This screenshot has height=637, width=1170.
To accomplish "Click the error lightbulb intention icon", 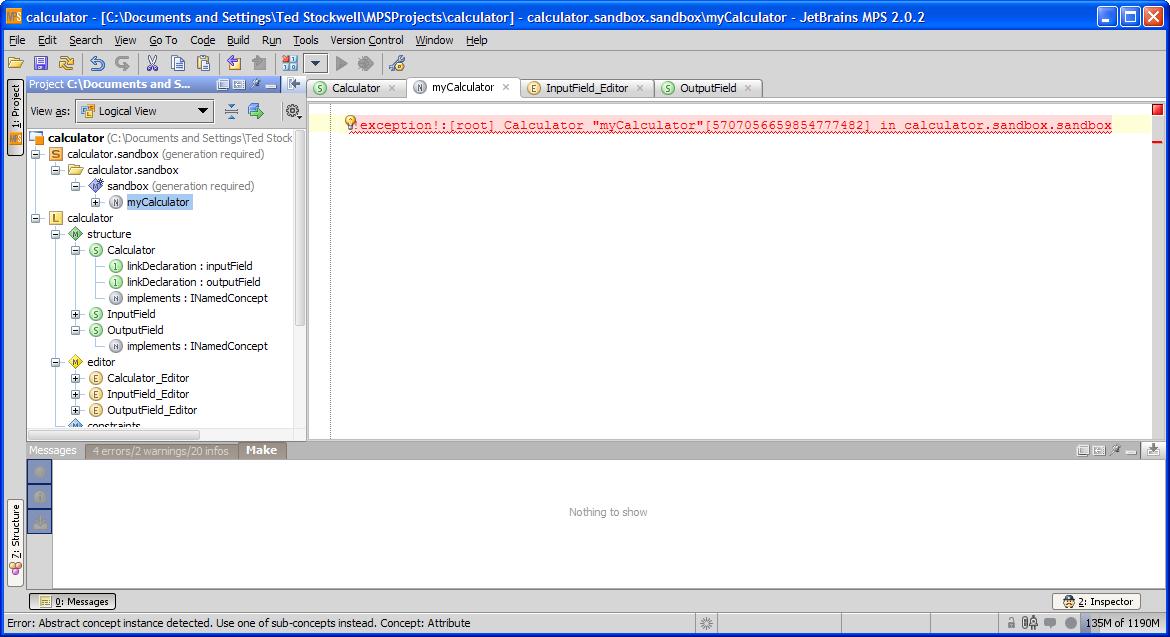I will click(x=351, y=123).
